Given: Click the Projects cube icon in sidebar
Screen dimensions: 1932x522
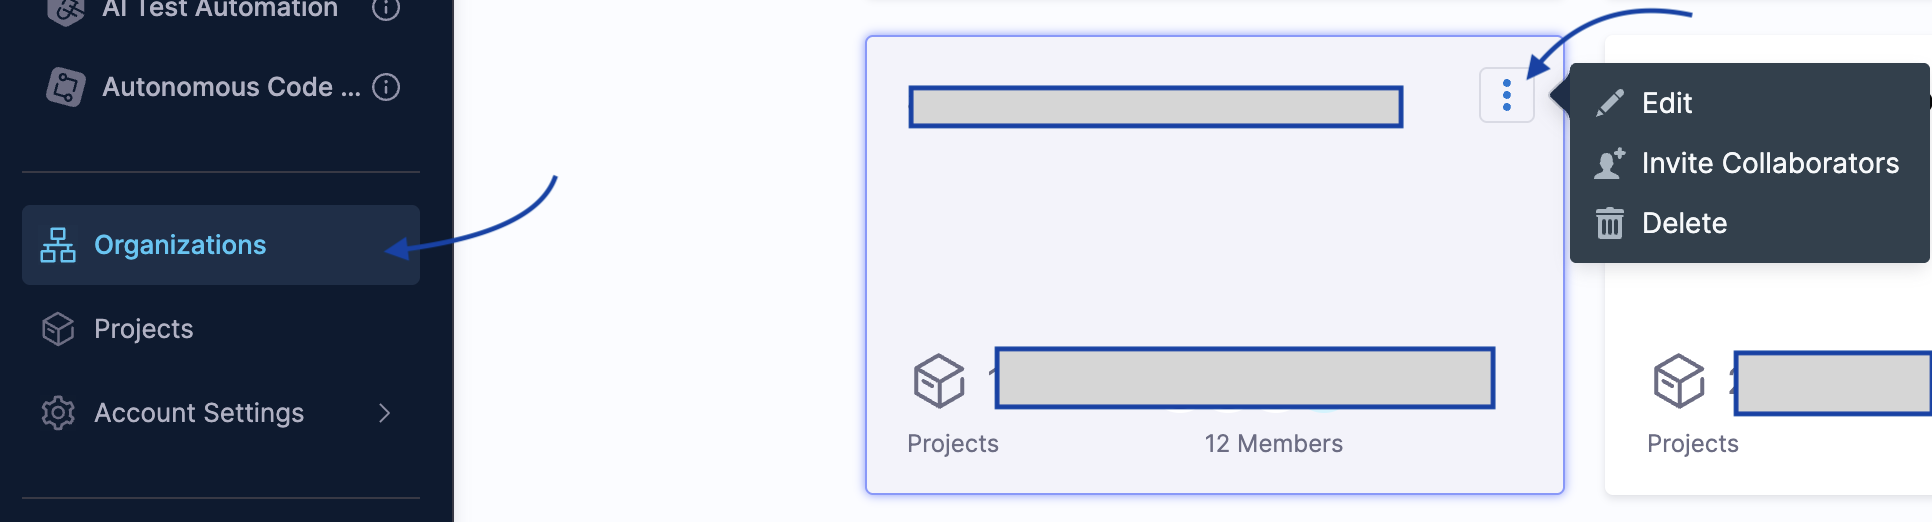Looking at the screenshot, I should [x=58, y=329].
